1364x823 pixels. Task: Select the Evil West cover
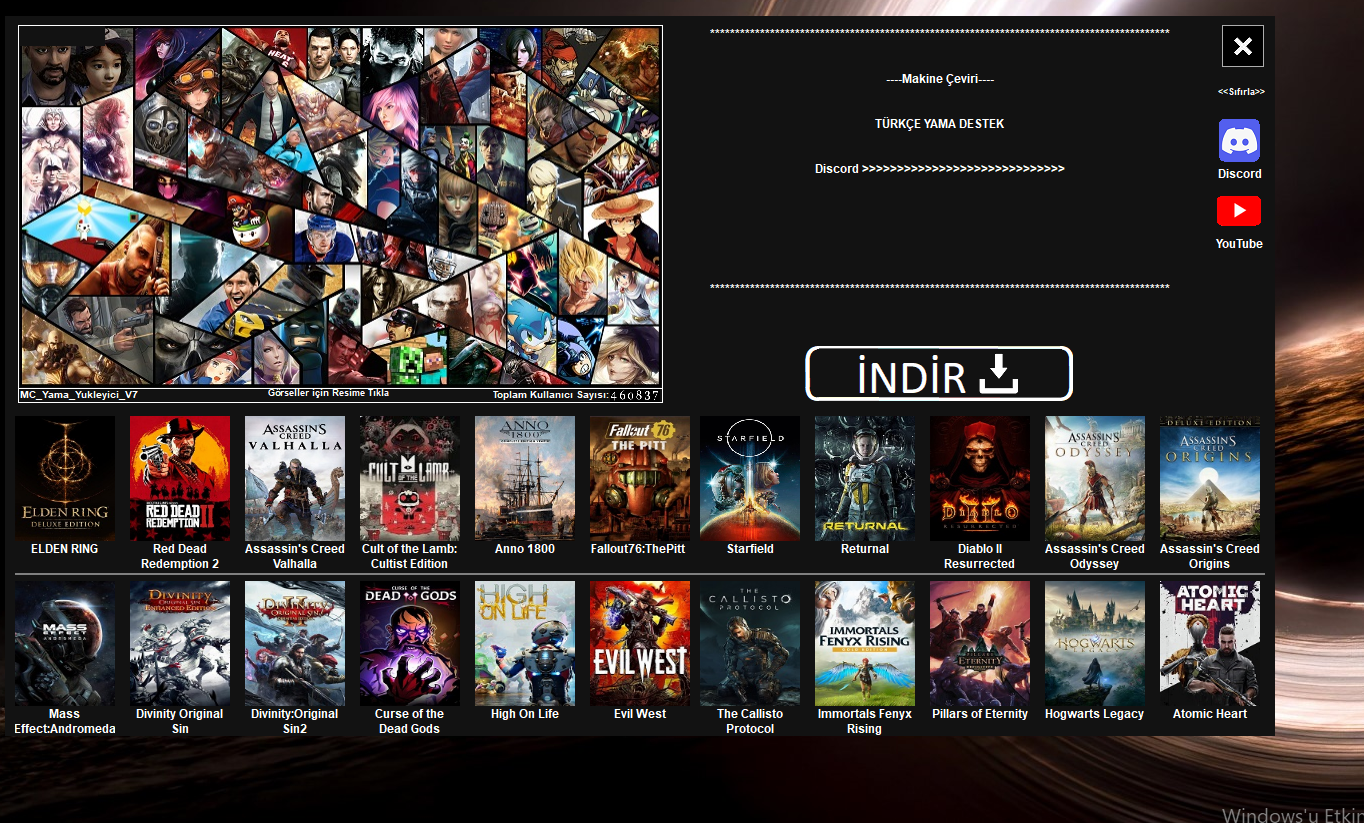pos(640,644)
